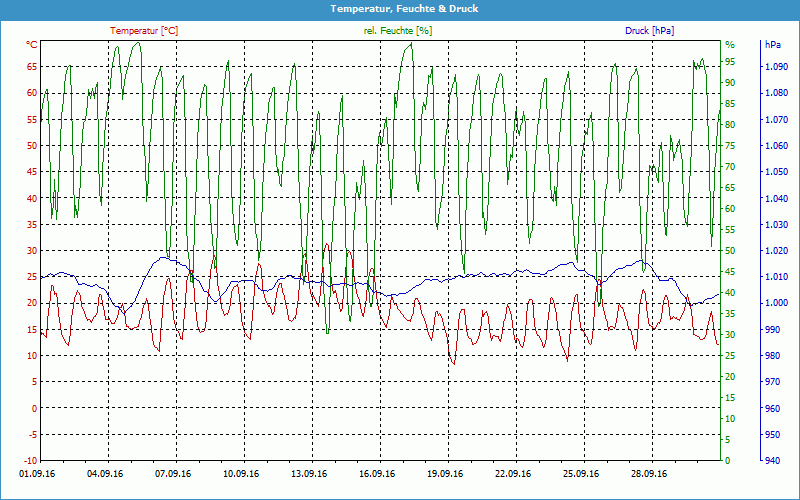
Task: Click the pressure axis value "1.060"
Action: 777,145
